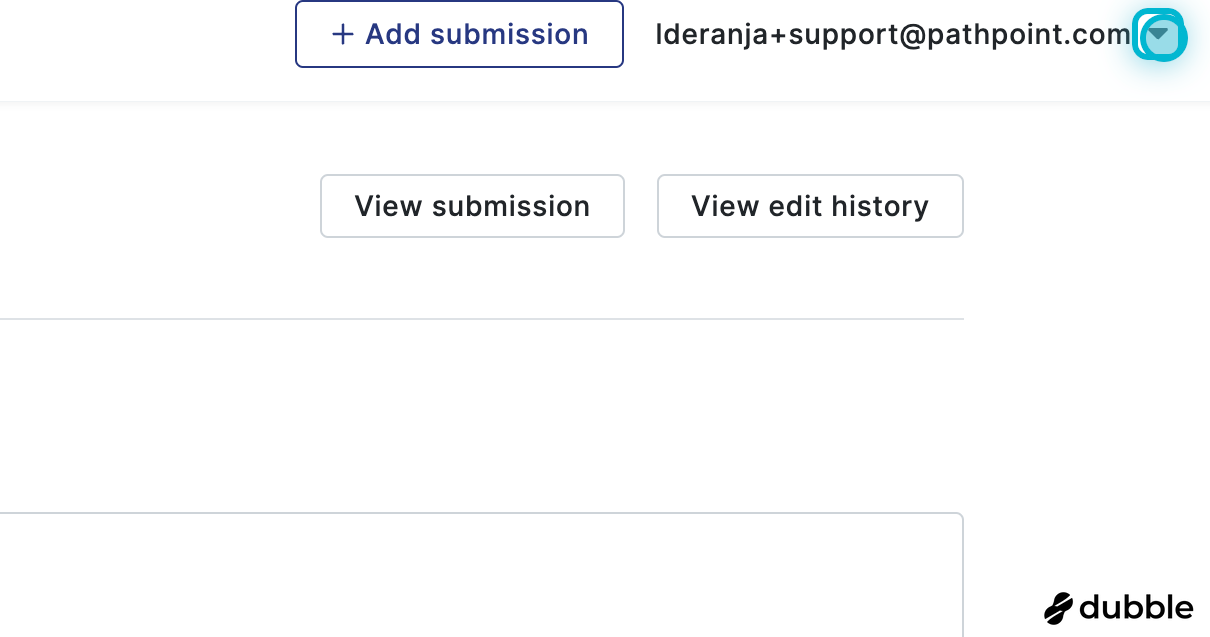Click the dubble logo icon
The height and width of the screenshot is (637, 1210).
(1058, 607)
